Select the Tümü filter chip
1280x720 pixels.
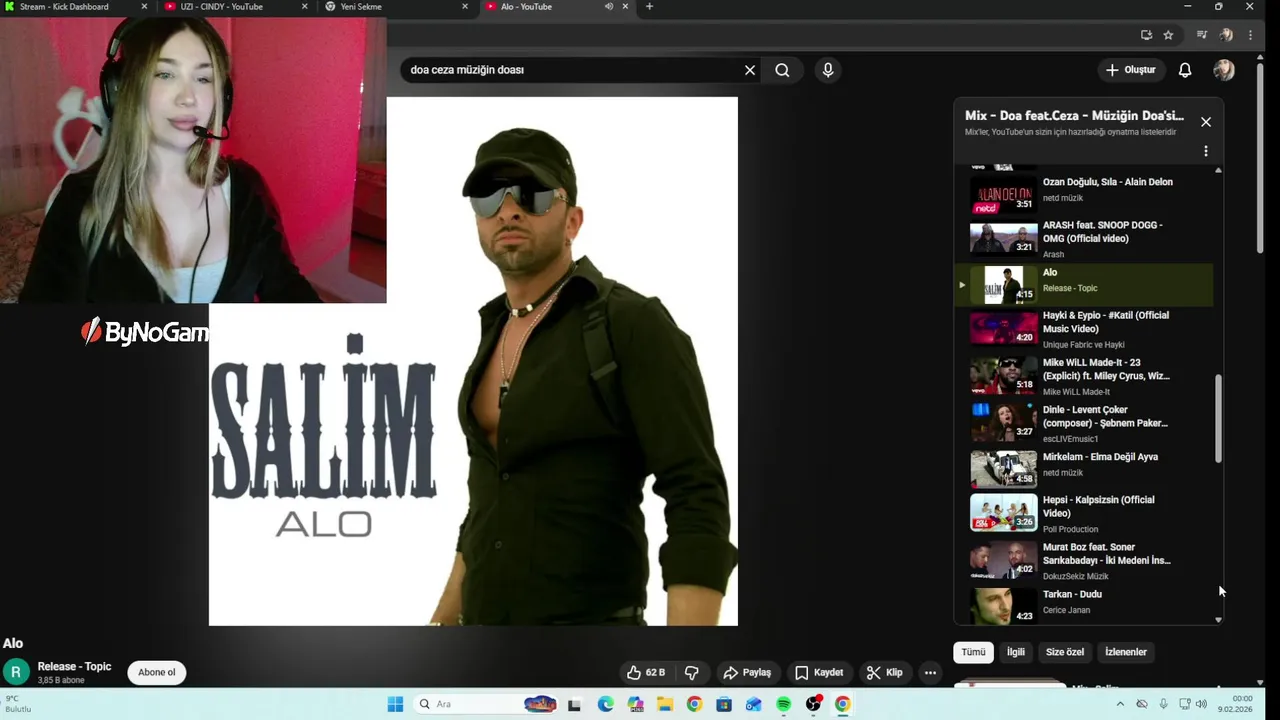pyautogui.click(x=974, y=652)
